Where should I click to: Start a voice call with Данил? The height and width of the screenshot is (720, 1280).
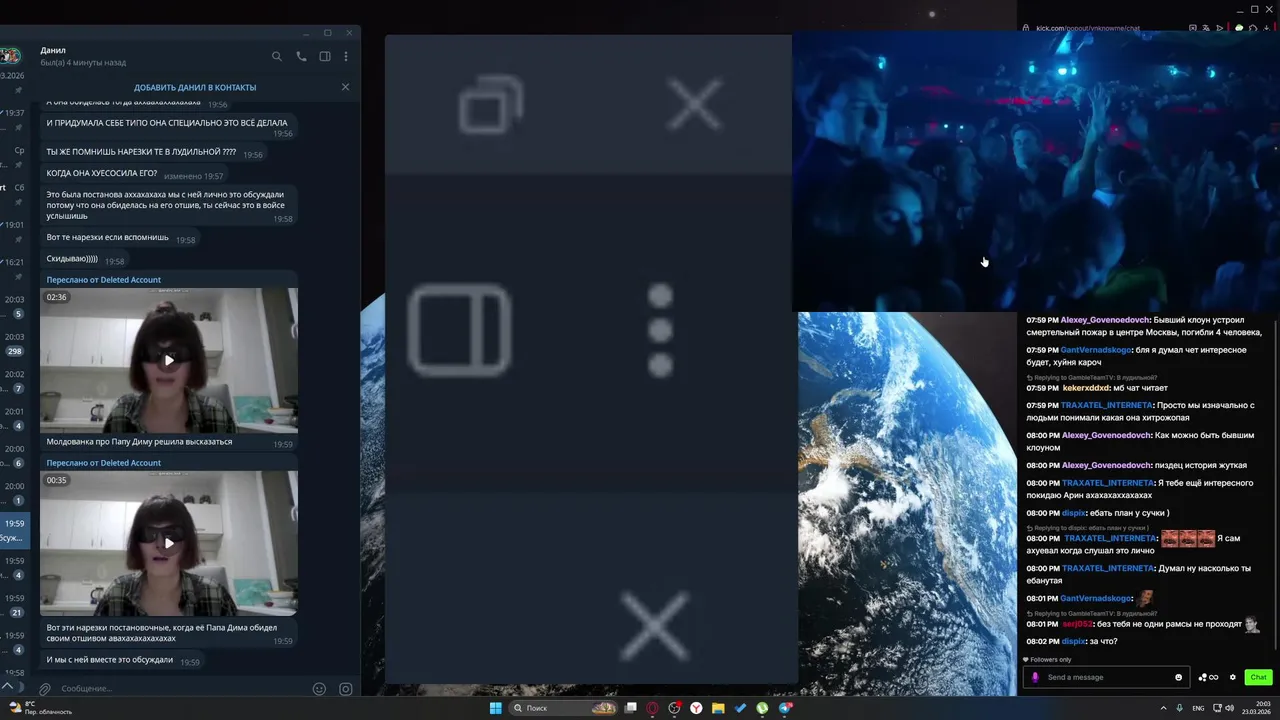tap(301, 57)
